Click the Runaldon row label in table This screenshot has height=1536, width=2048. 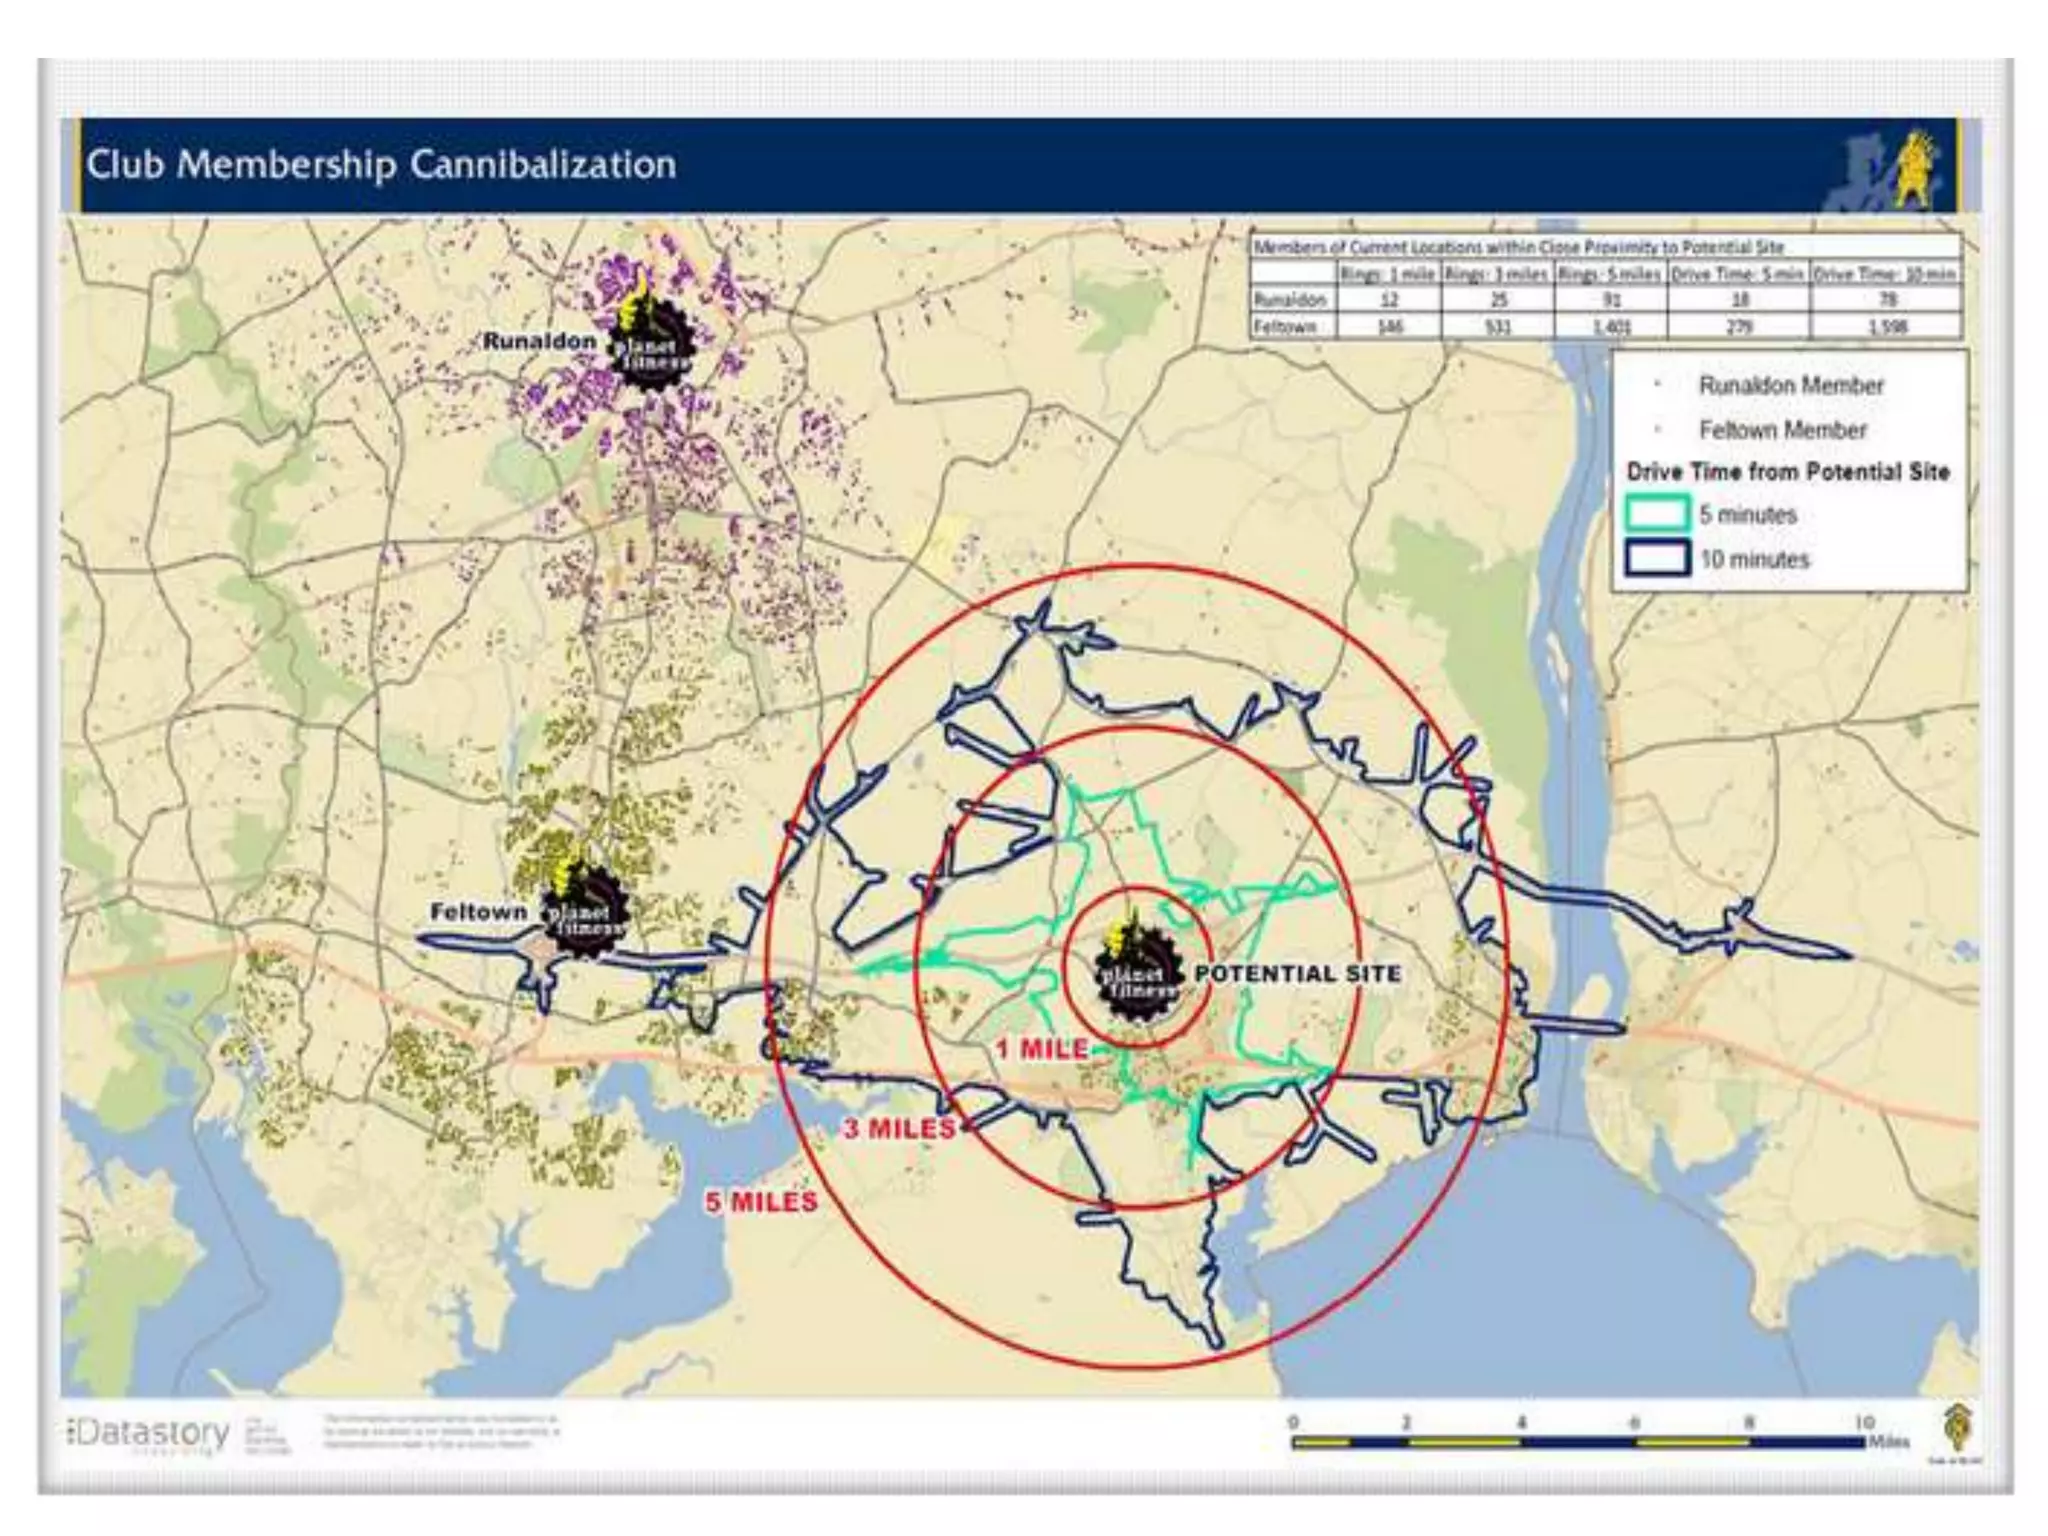(1290, 300)
